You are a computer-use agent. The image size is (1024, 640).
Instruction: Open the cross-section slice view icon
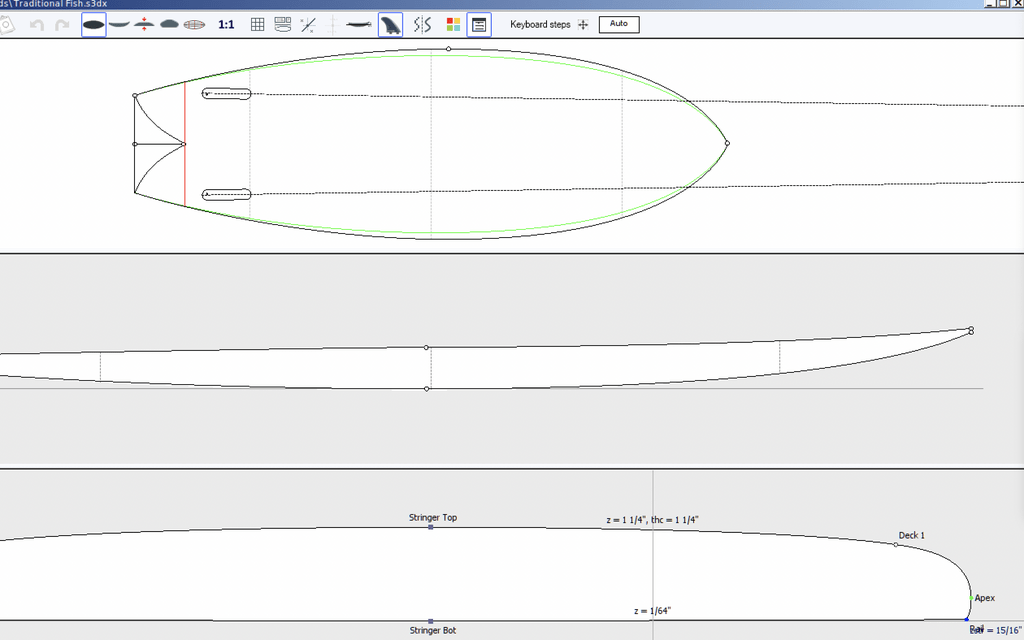169,24
